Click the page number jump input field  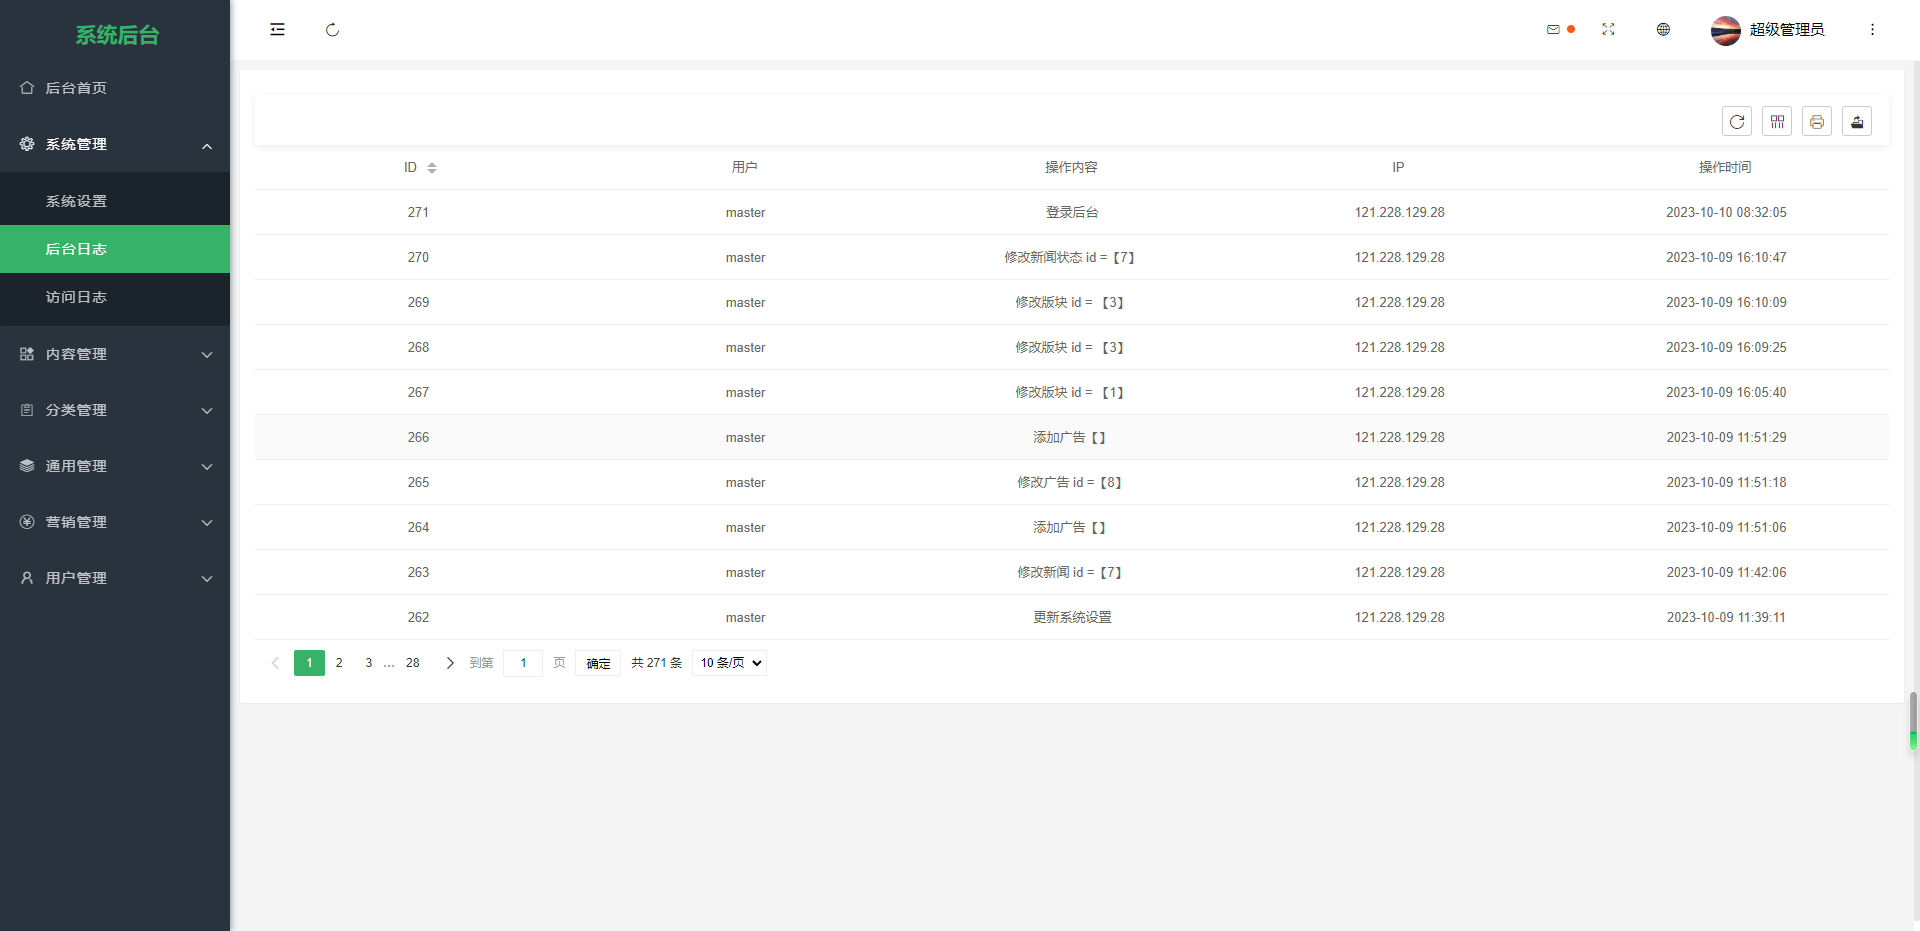pyautogui.click(x=522, y=663)
